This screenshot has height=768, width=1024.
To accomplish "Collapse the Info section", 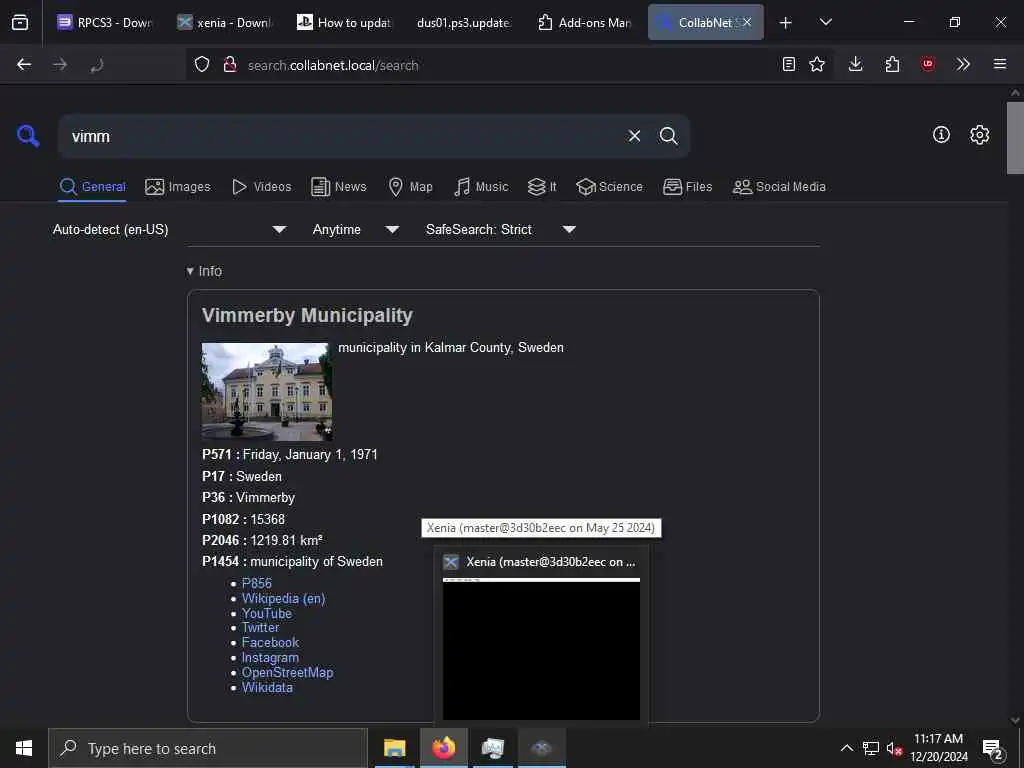I will pyautogui.click(x=204, y=271).
